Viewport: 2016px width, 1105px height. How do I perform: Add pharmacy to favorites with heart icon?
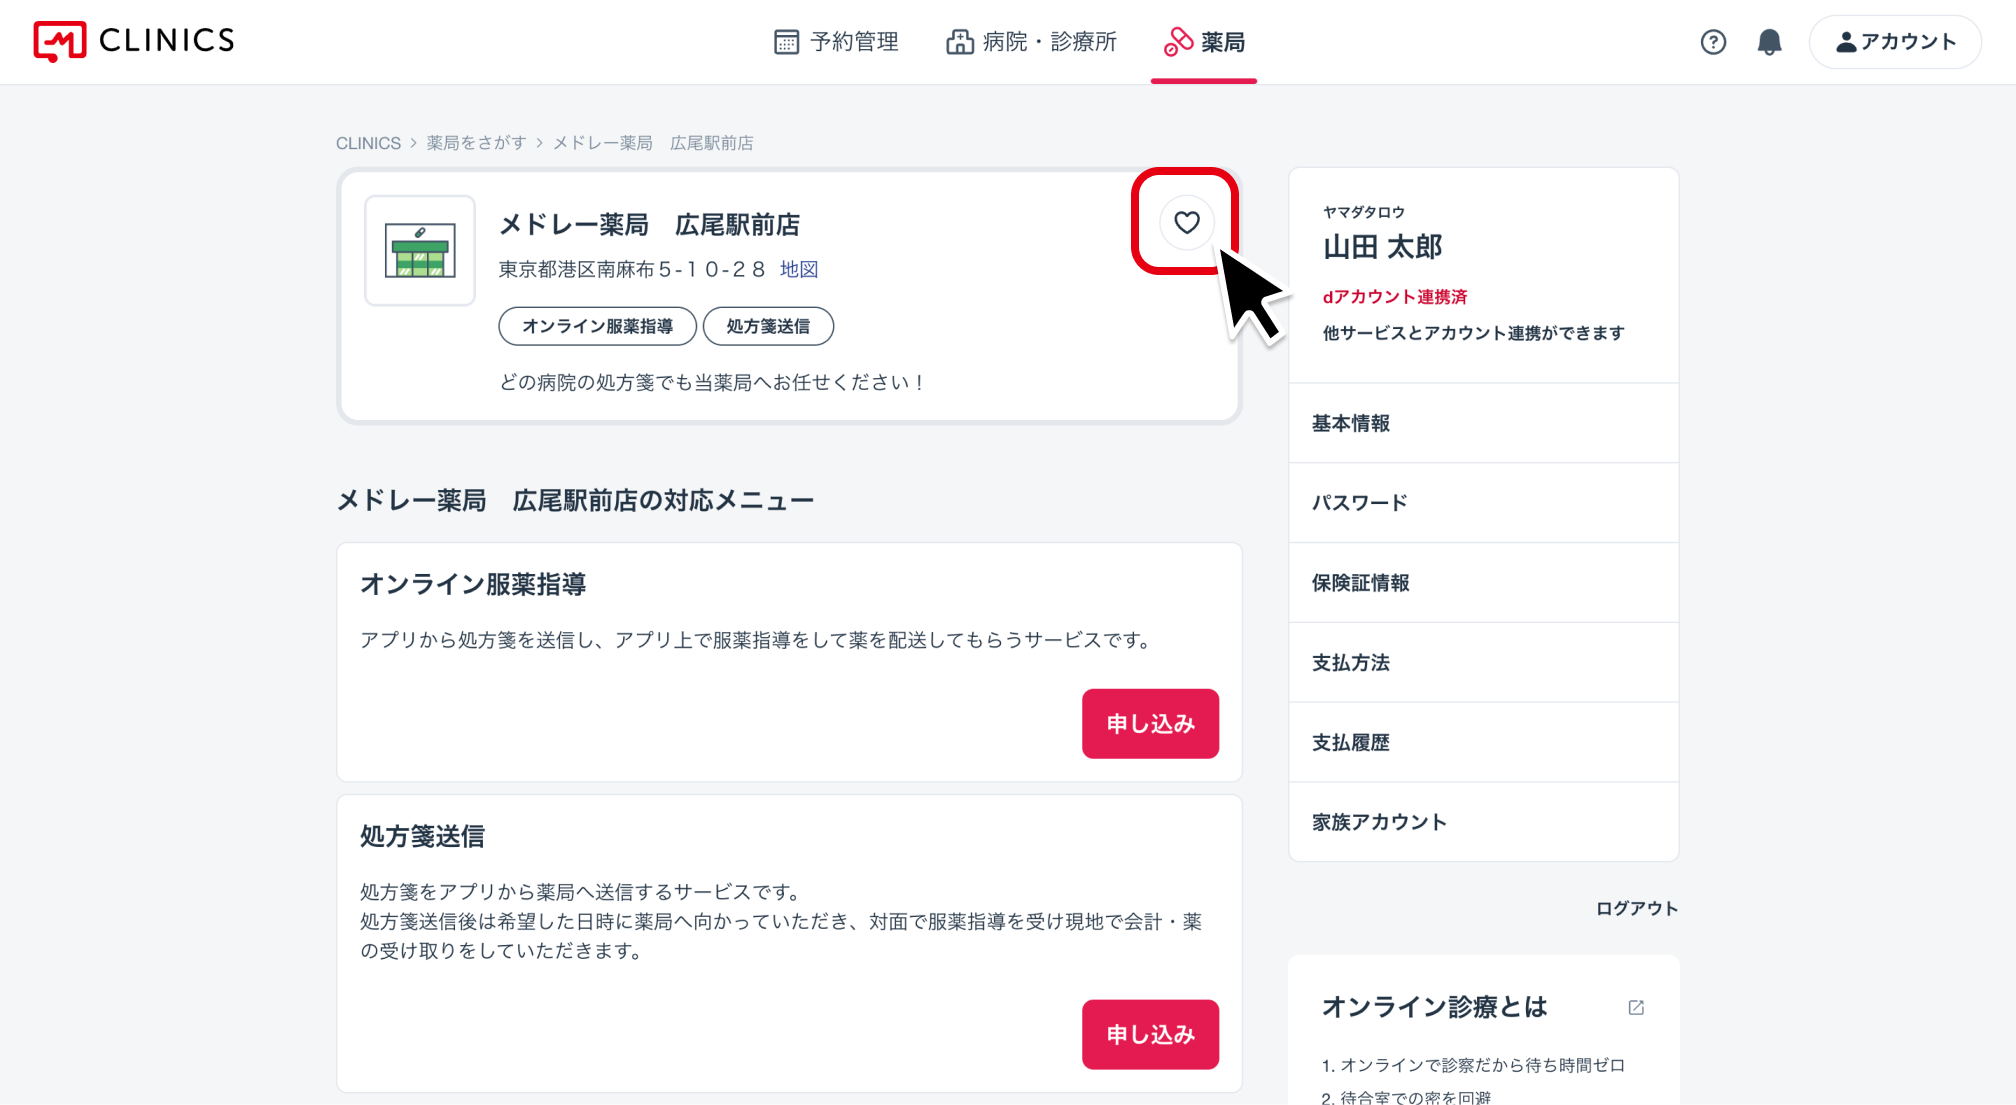pyautogui.click(x=1186, y=222)
